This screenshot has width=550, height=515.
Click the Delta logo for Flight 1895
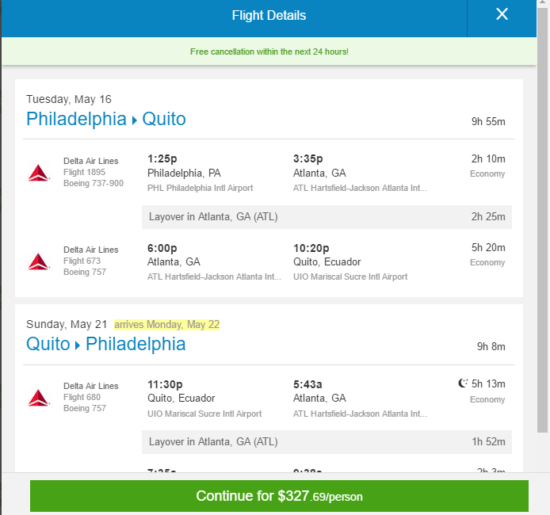pyautogui.click(x=39, y=173)
